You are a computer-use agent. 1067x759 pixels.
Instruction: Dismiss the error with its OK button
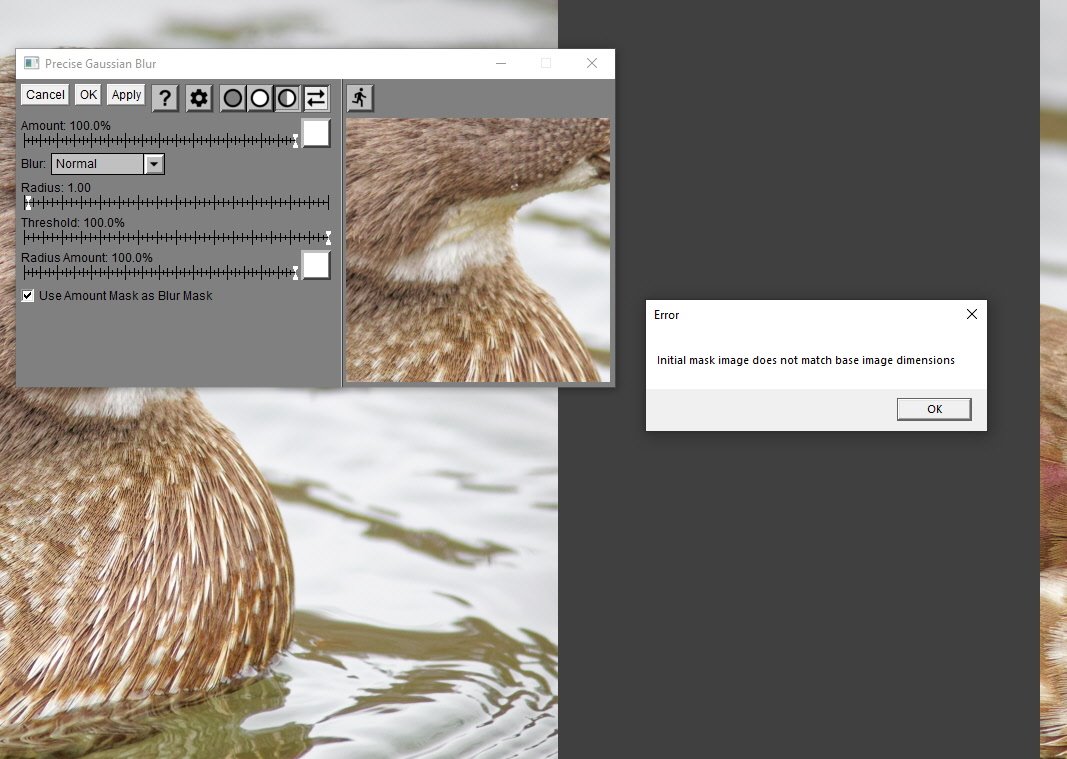point(934,409)
